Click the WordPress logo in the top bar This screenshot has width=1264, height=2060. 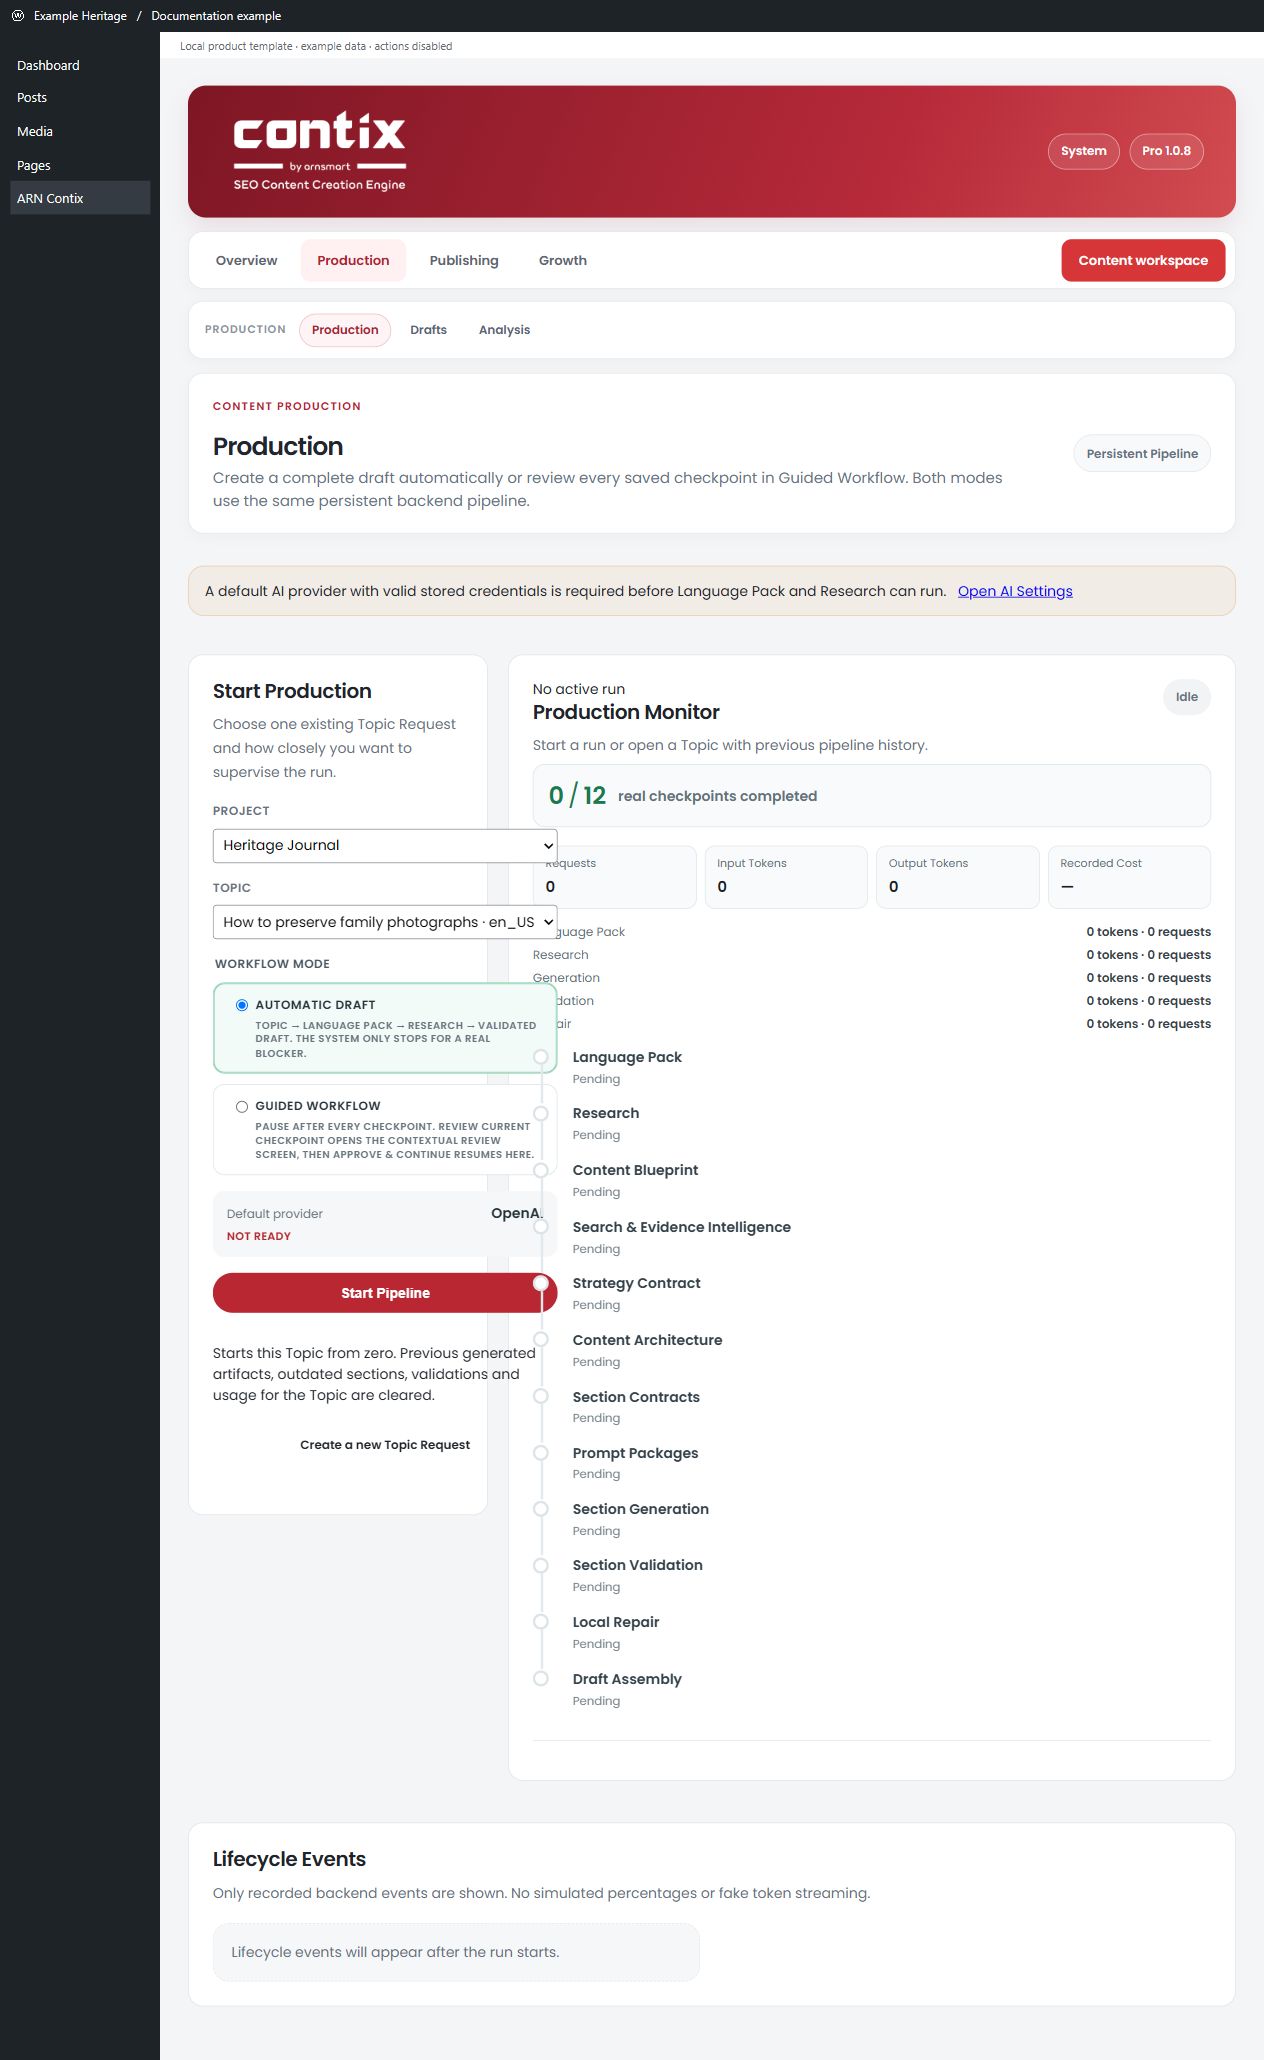(17, 15)
